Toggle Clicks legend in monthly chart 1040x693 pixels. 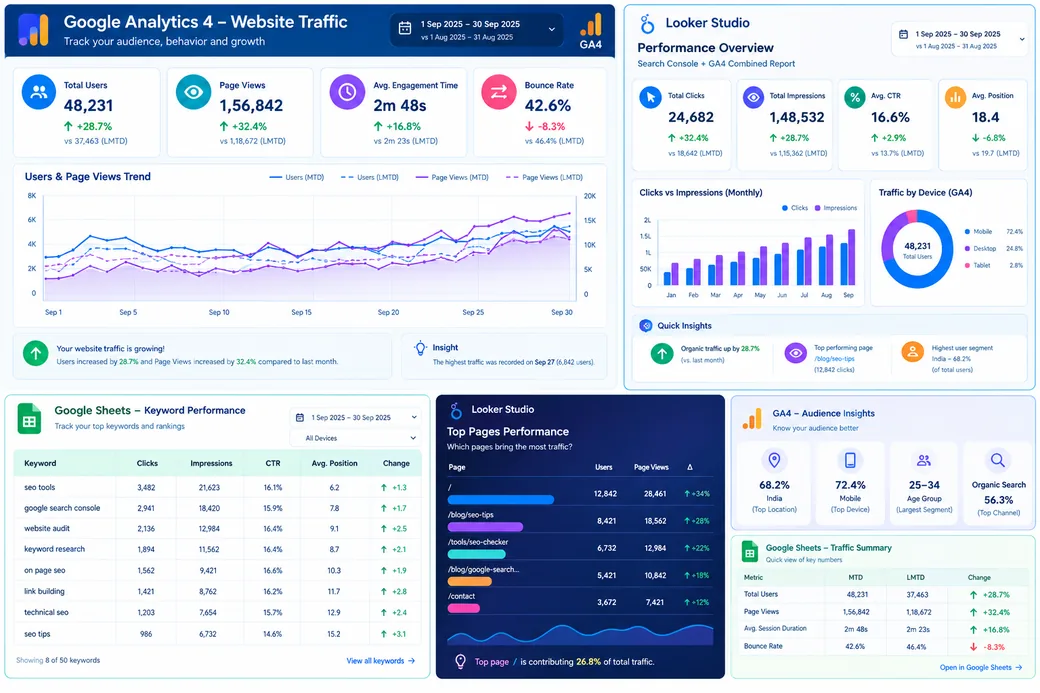pos(795,208)
